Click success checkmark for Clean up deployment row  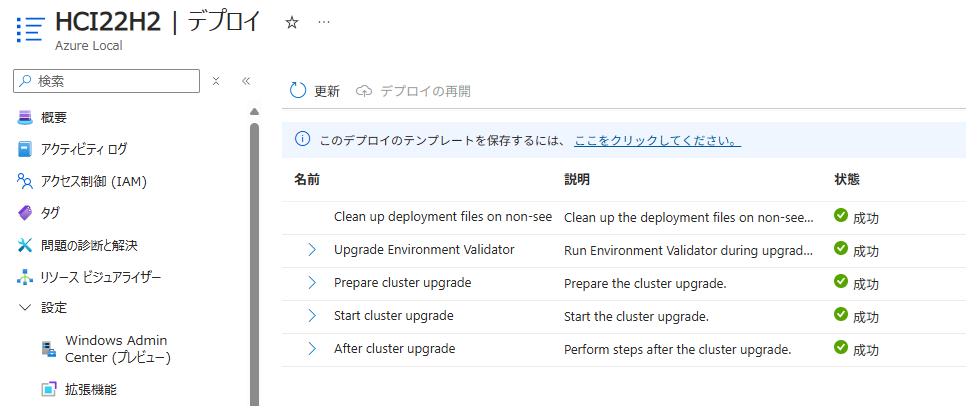pyautogui.click(x=840, y=215)
